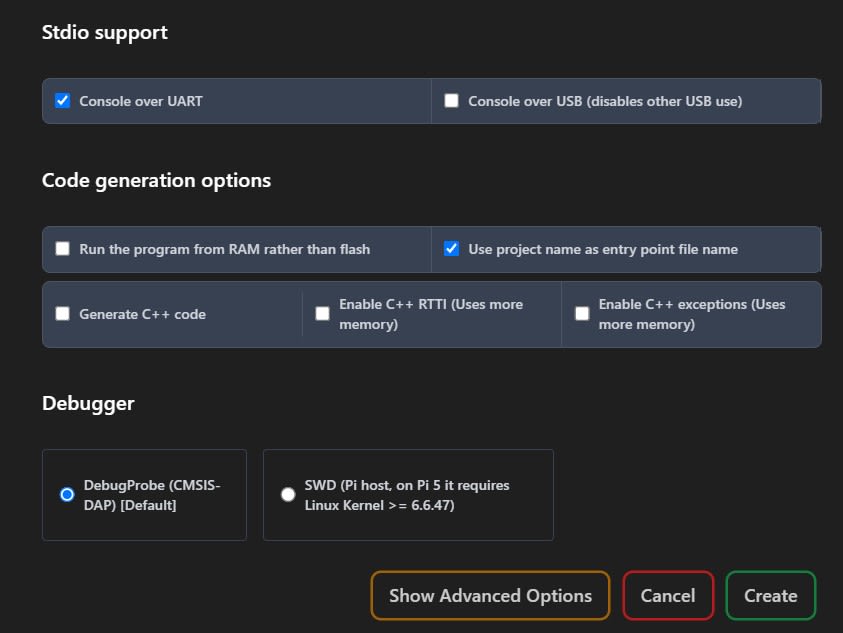Click the Enable C++ RTTI label text
This screenshot has height=633, width=843.
(x=431, y=314)
